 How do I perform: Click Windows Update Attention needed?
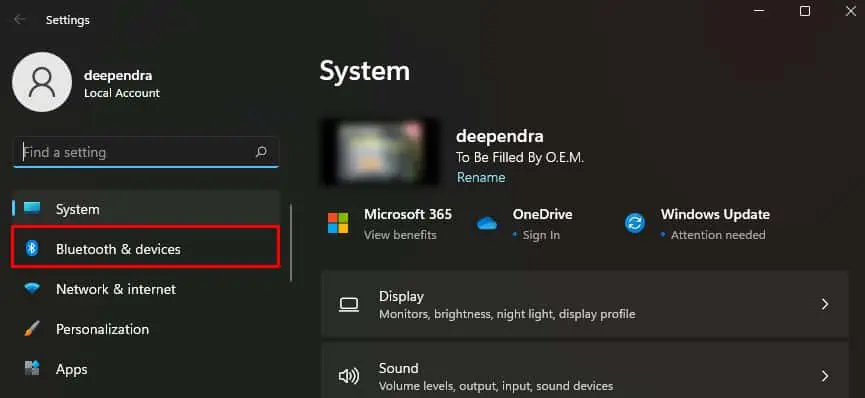(x=718, y=235)
